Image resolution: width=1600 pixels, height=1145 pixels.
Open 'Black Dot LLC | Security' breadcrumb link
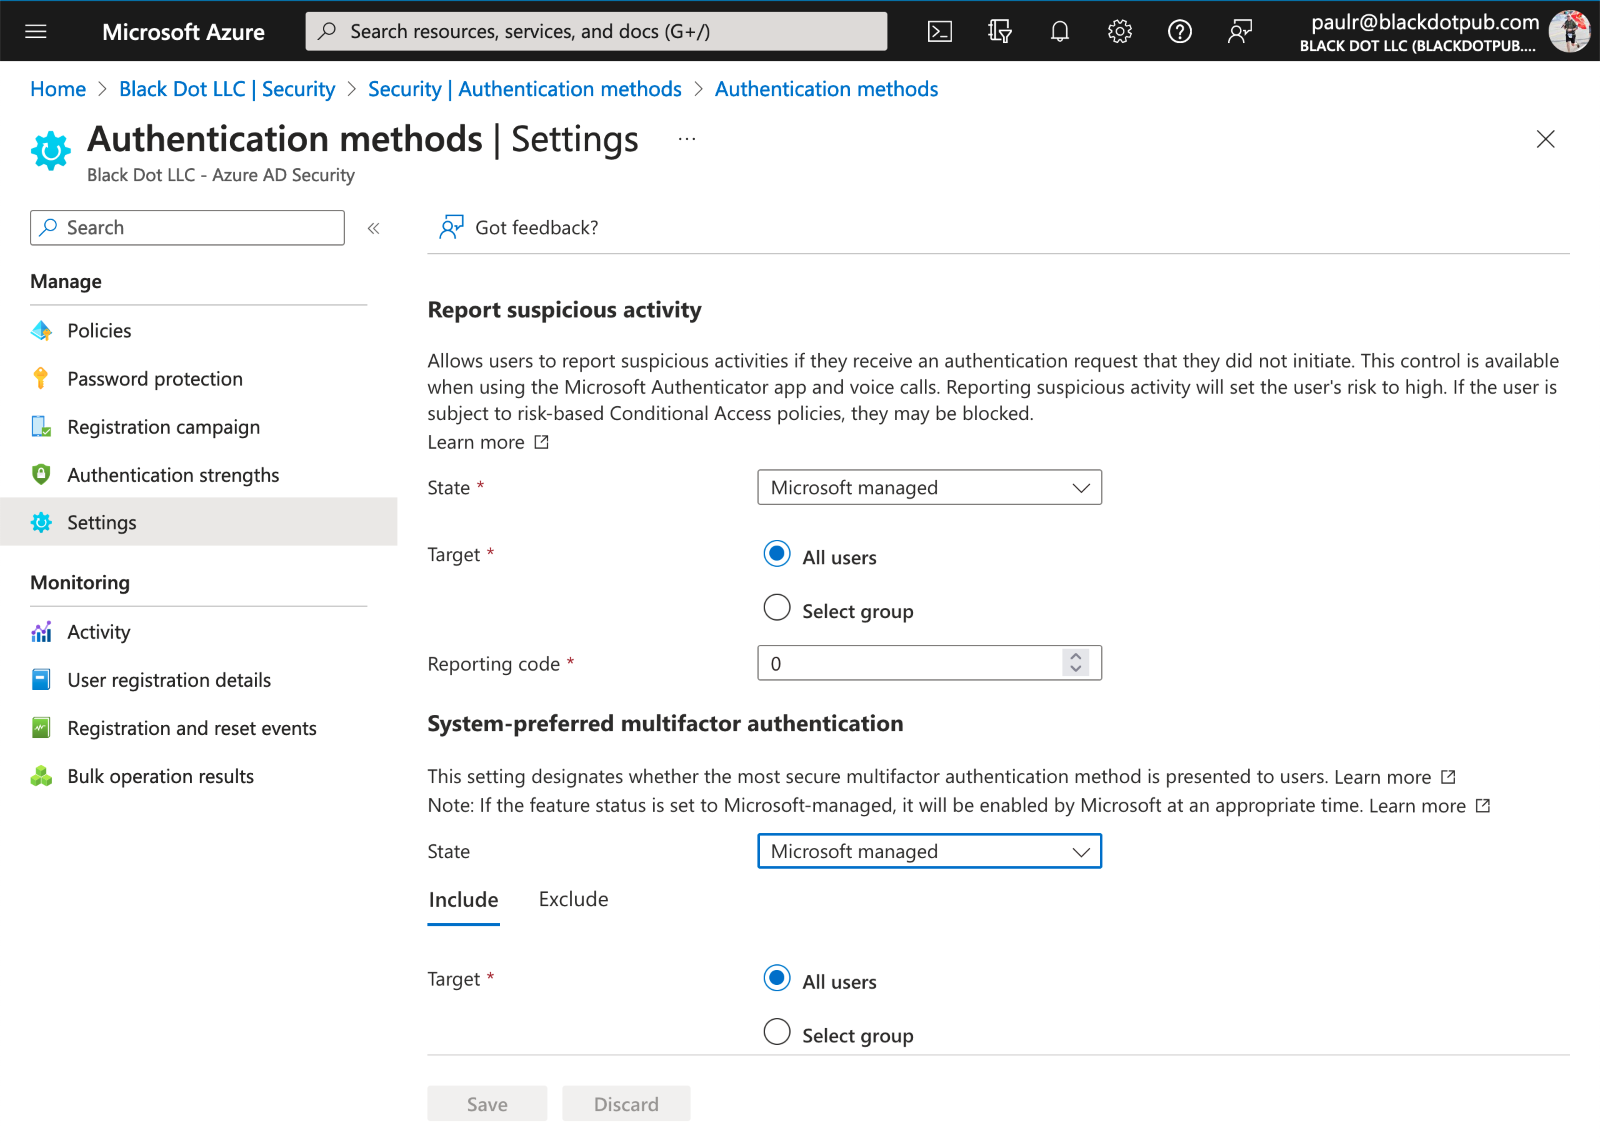tap(227, 90)
